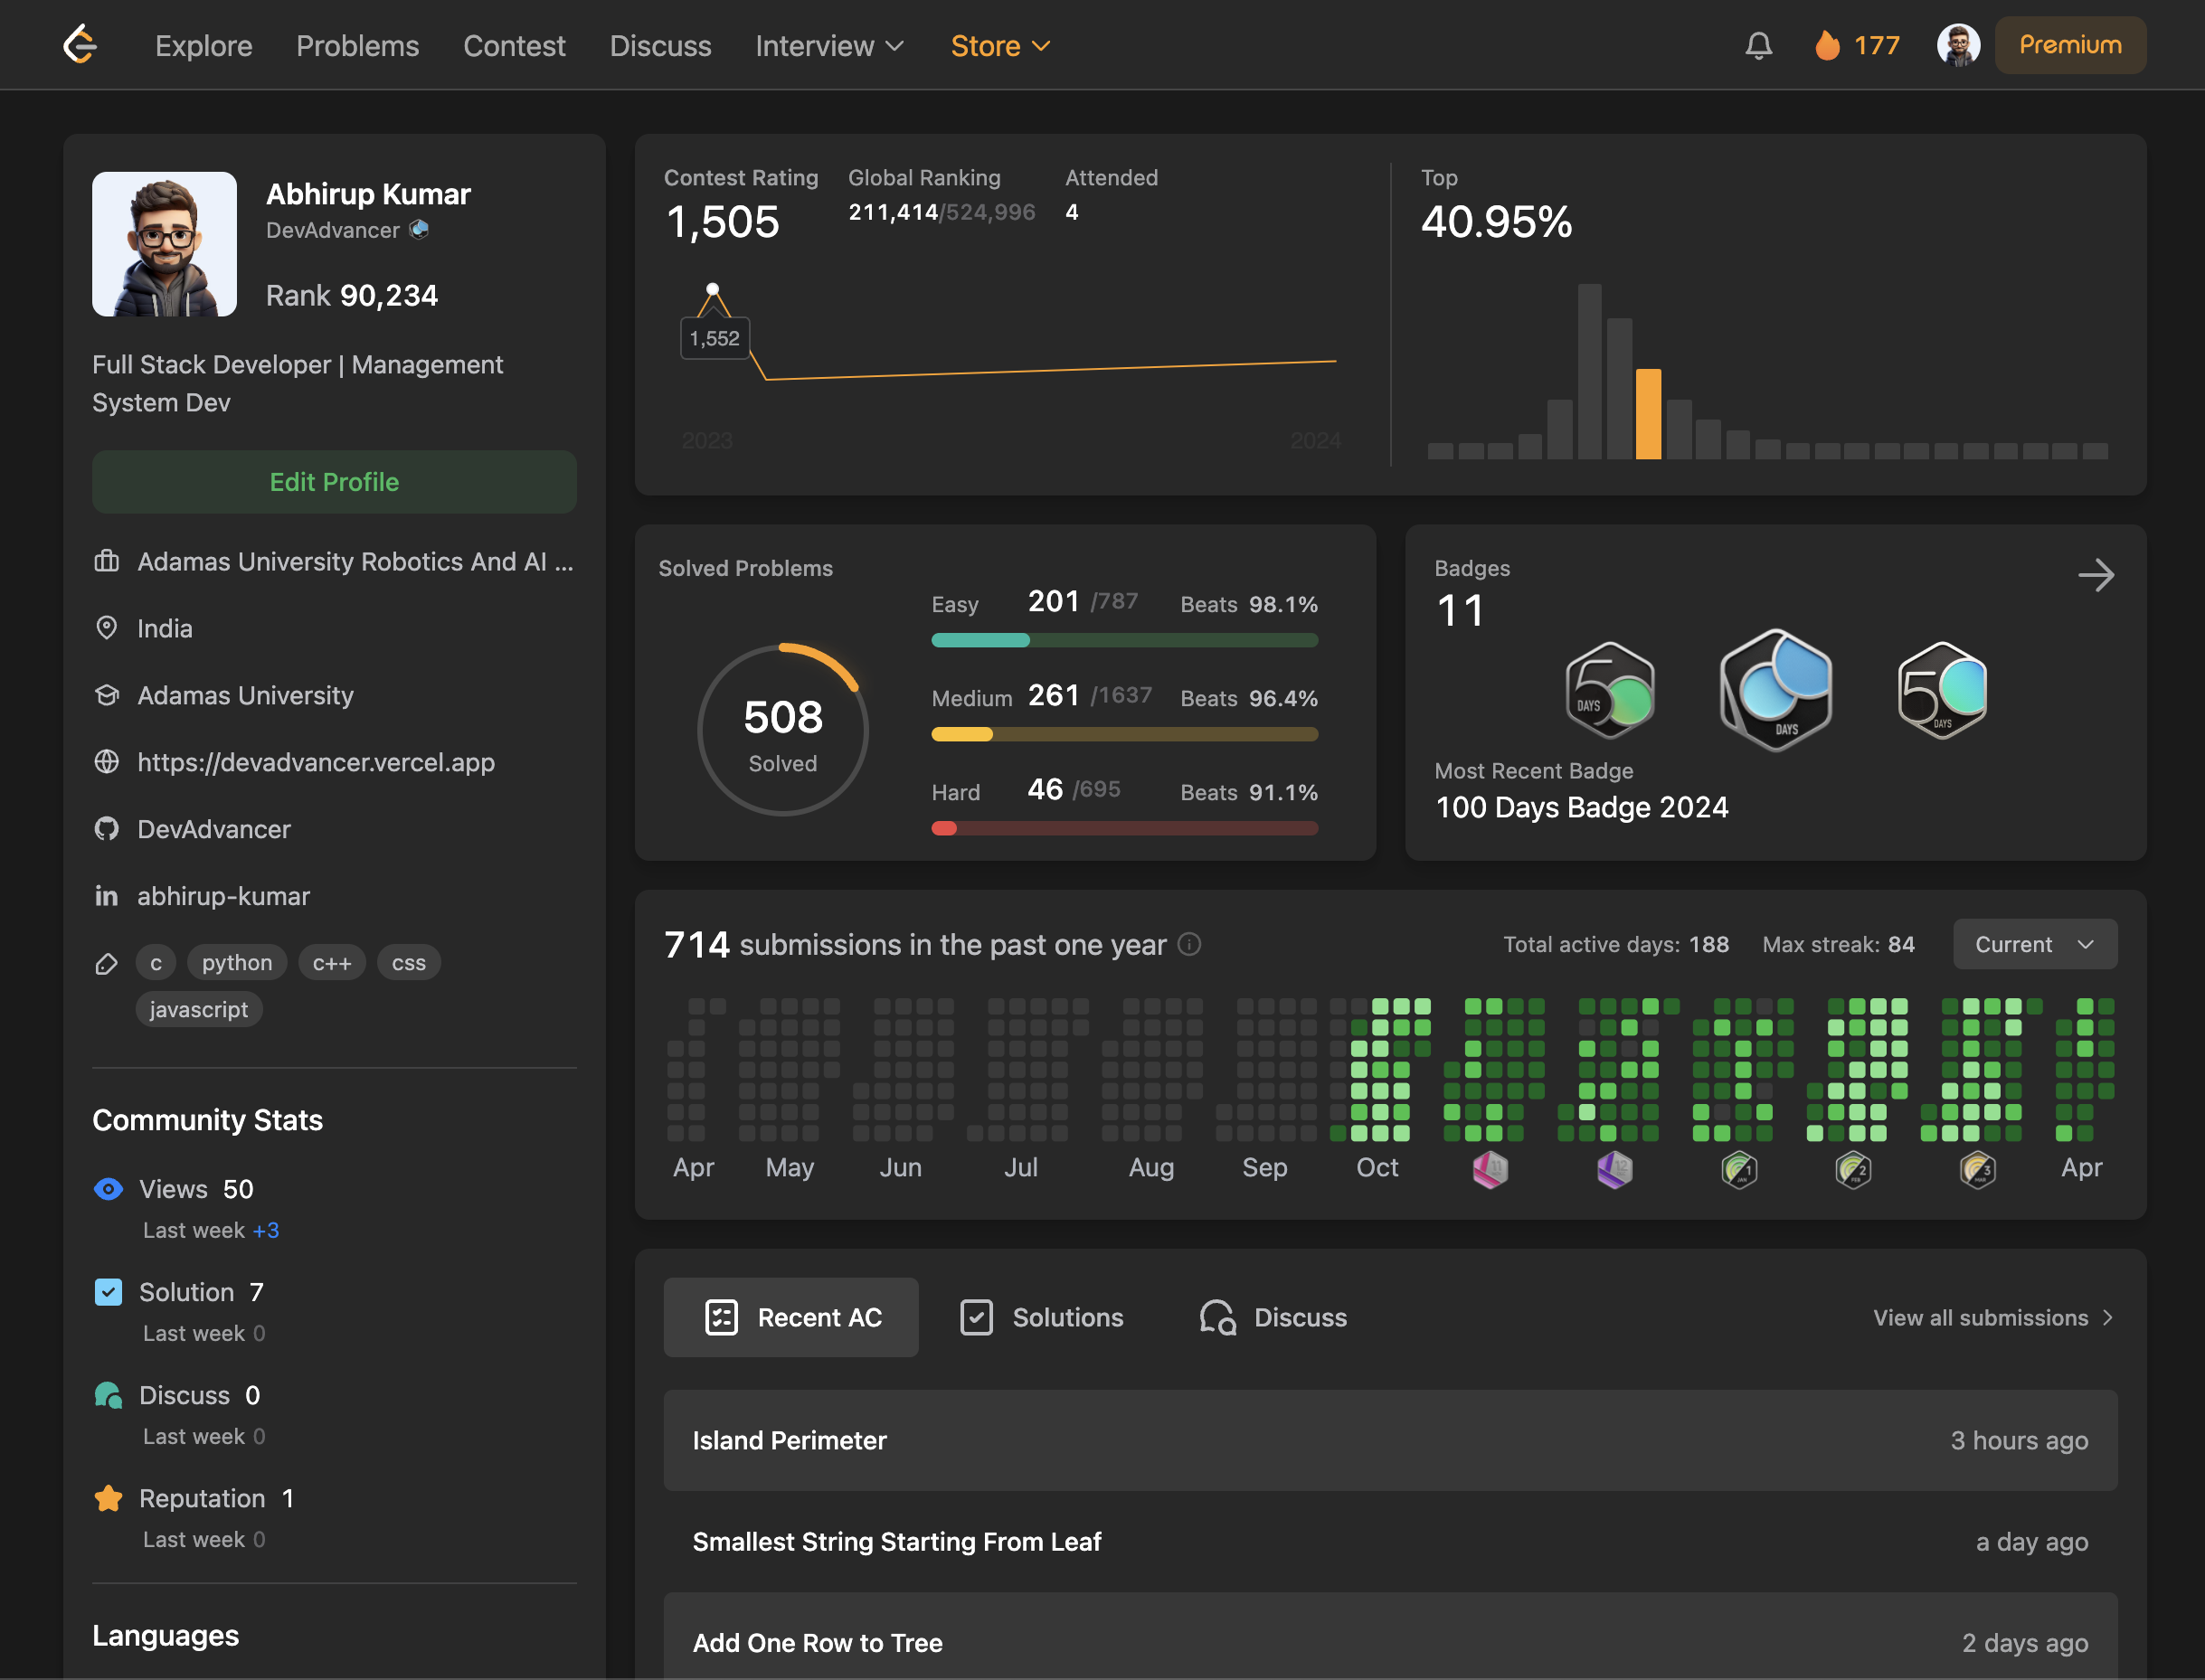
Task: Click the css skill tag
Action: (x=409, y=962)
